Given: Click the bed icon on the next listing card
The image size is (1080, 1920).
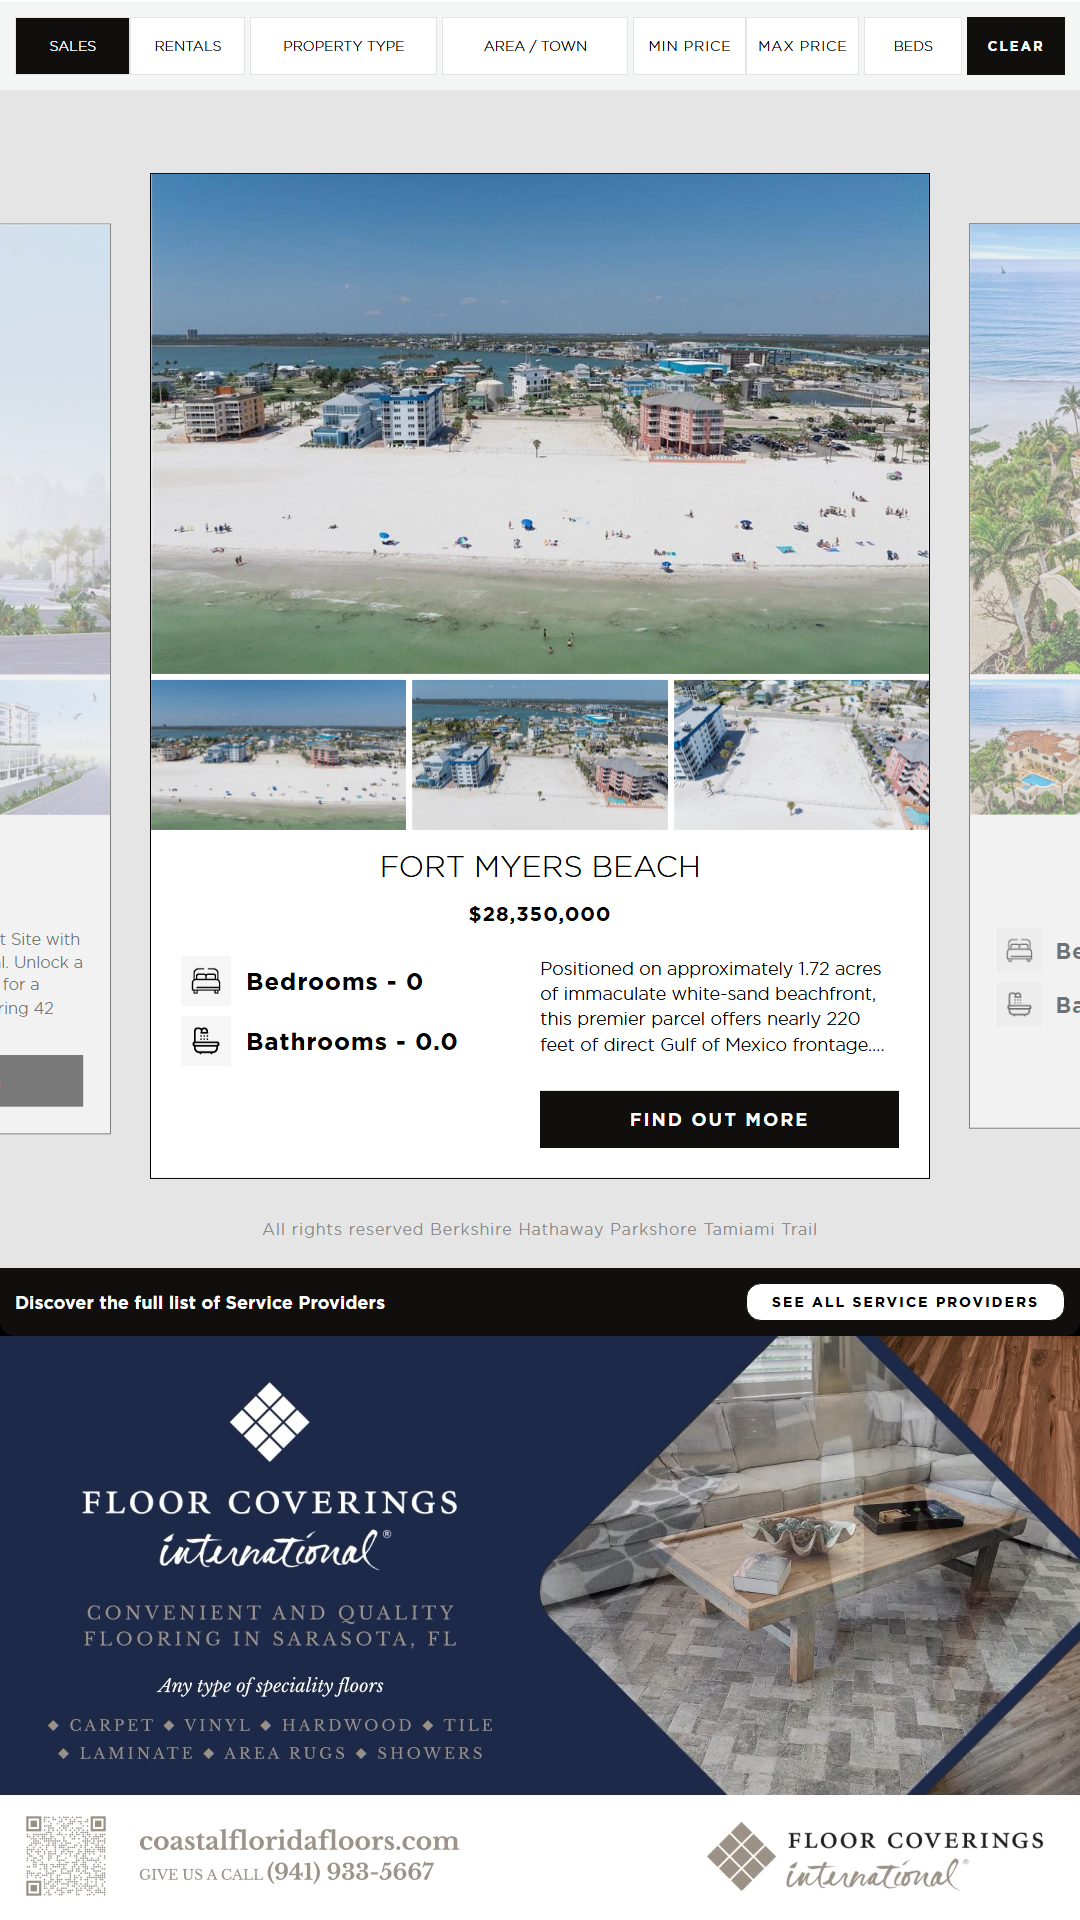Looking at the screenshot, I should [1020, 950].
